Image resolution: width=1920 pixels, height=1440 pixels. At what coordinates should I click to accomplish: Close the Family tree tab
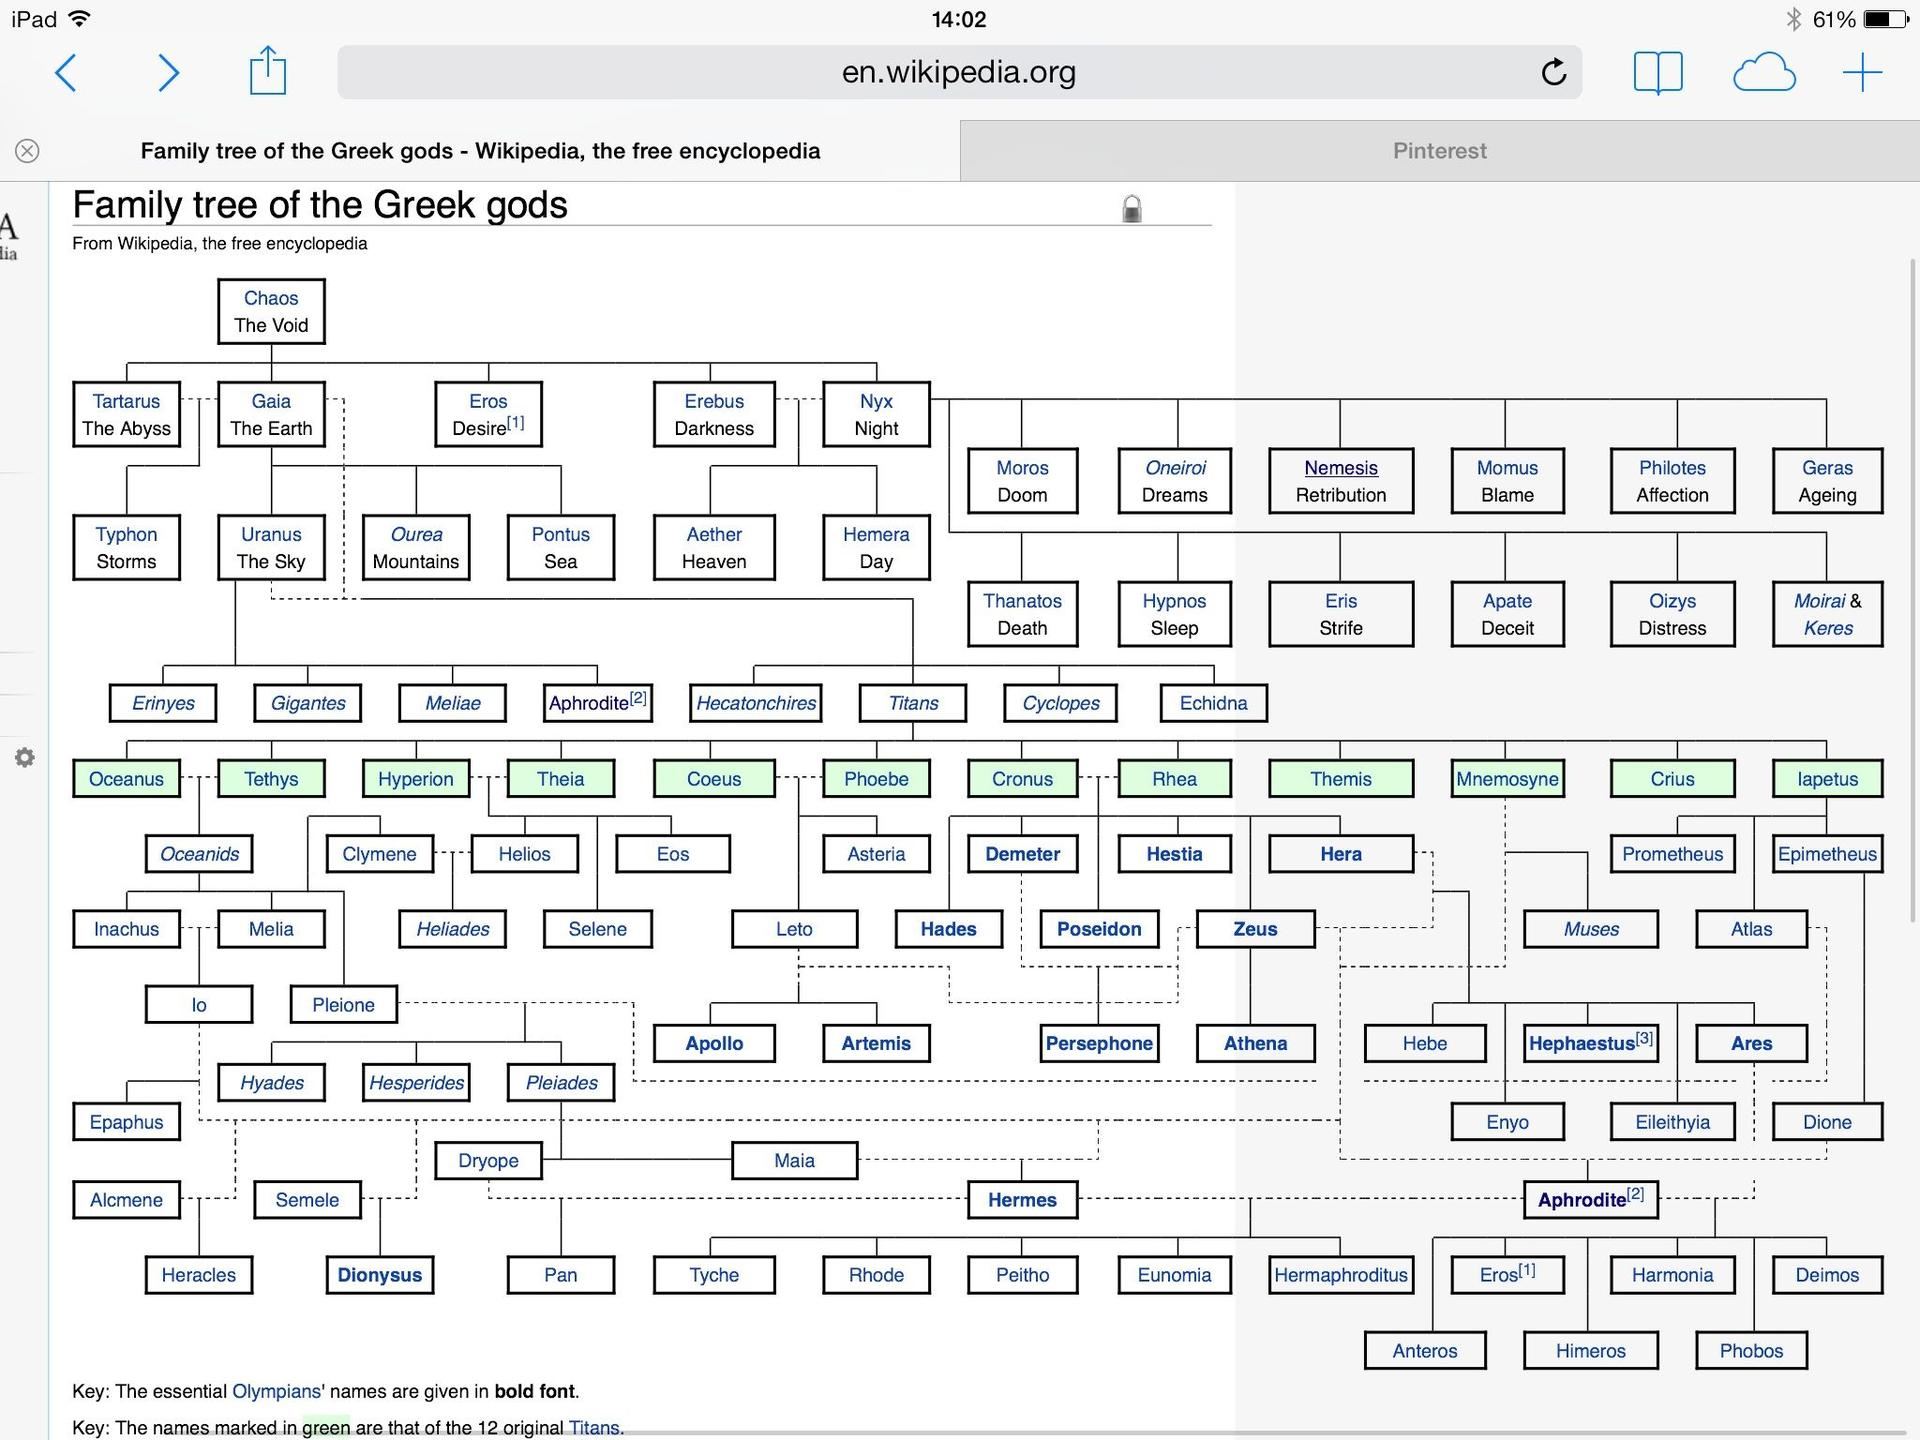(x=27, y=151)
